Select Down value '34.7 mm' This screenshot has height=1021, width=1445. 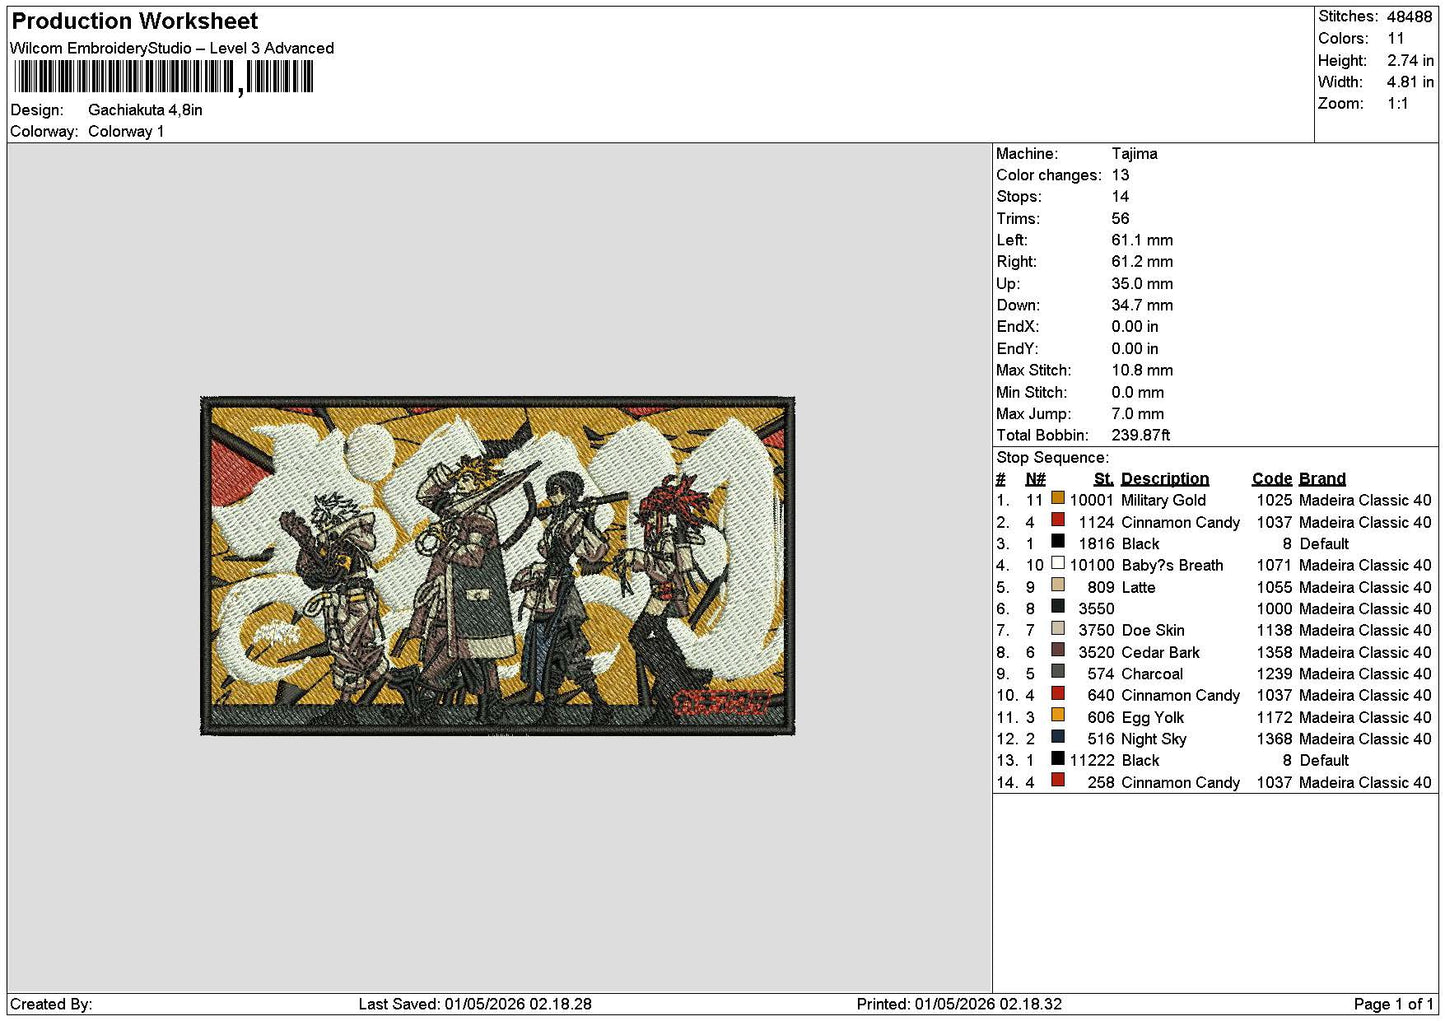pos(1142,305)
